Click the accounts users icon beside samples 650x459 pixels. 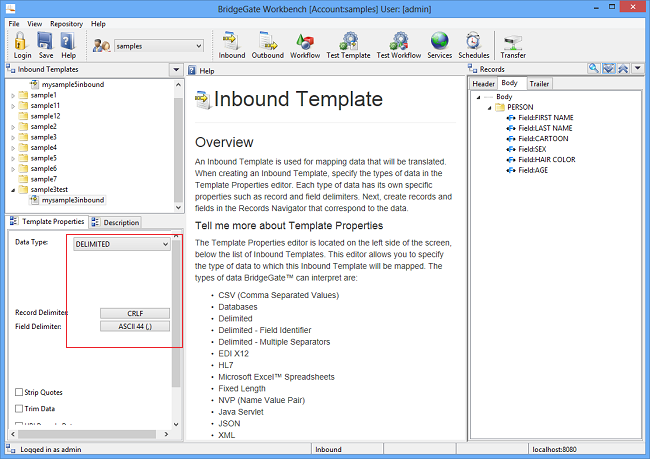[x=101, y=45]
